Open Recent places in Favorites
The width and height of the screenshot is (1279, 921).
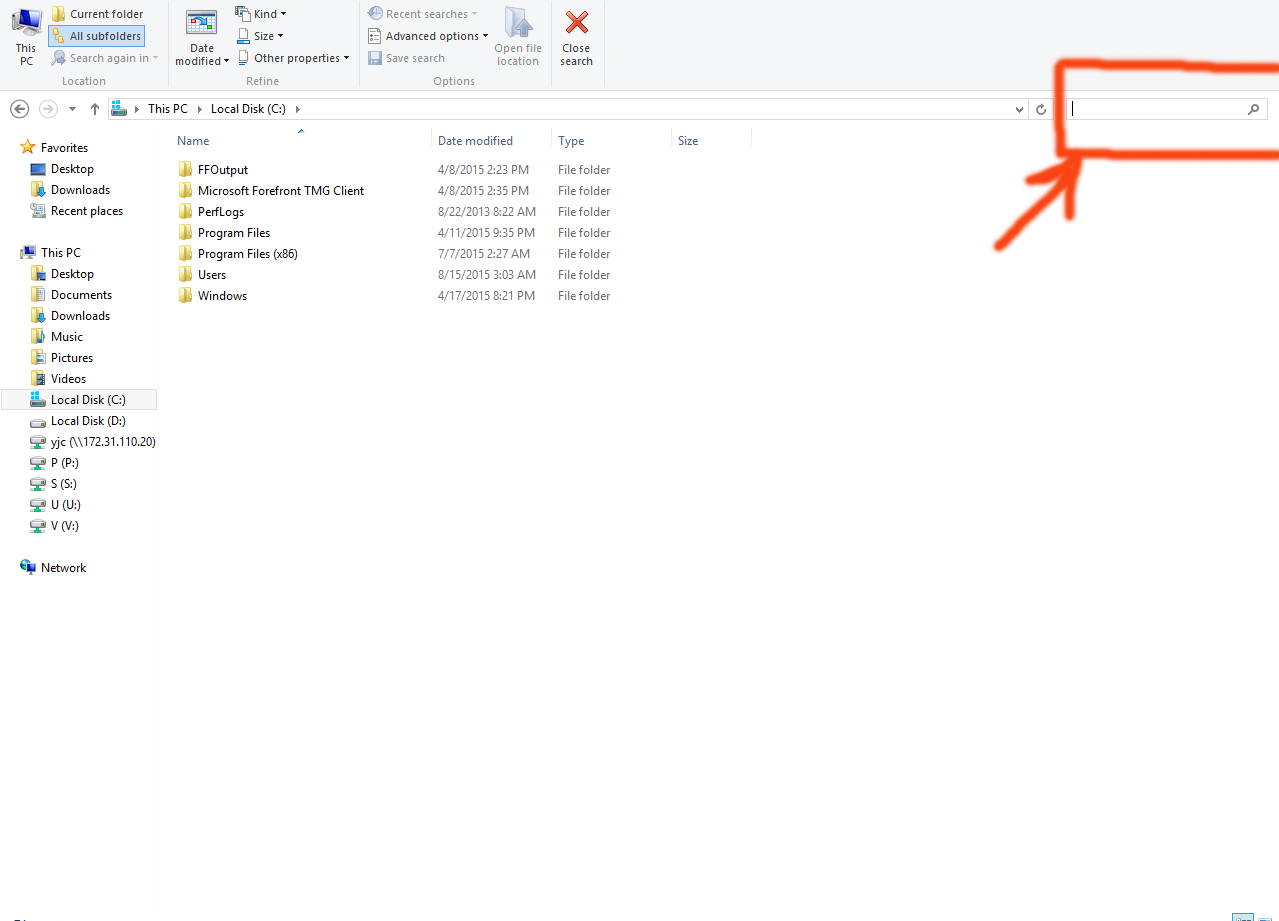(x=87, y=211)
